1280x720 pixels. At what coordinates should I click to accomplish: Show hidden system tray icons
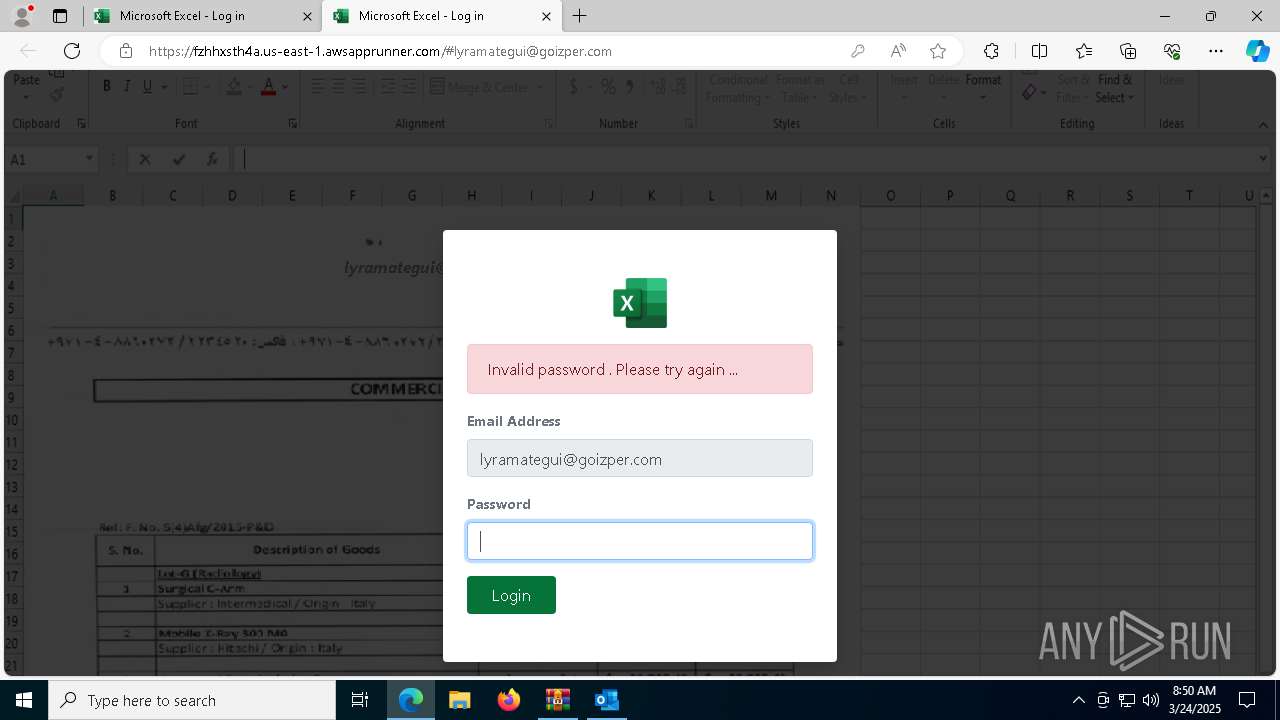coord(1078,700)
